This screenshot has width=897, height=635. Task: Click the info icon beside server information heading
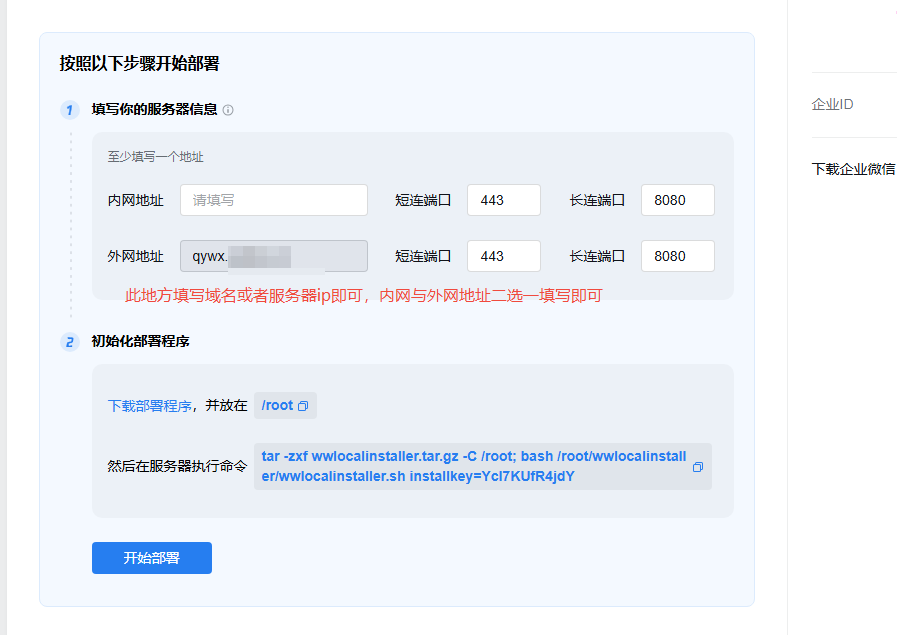pos(228,110)
